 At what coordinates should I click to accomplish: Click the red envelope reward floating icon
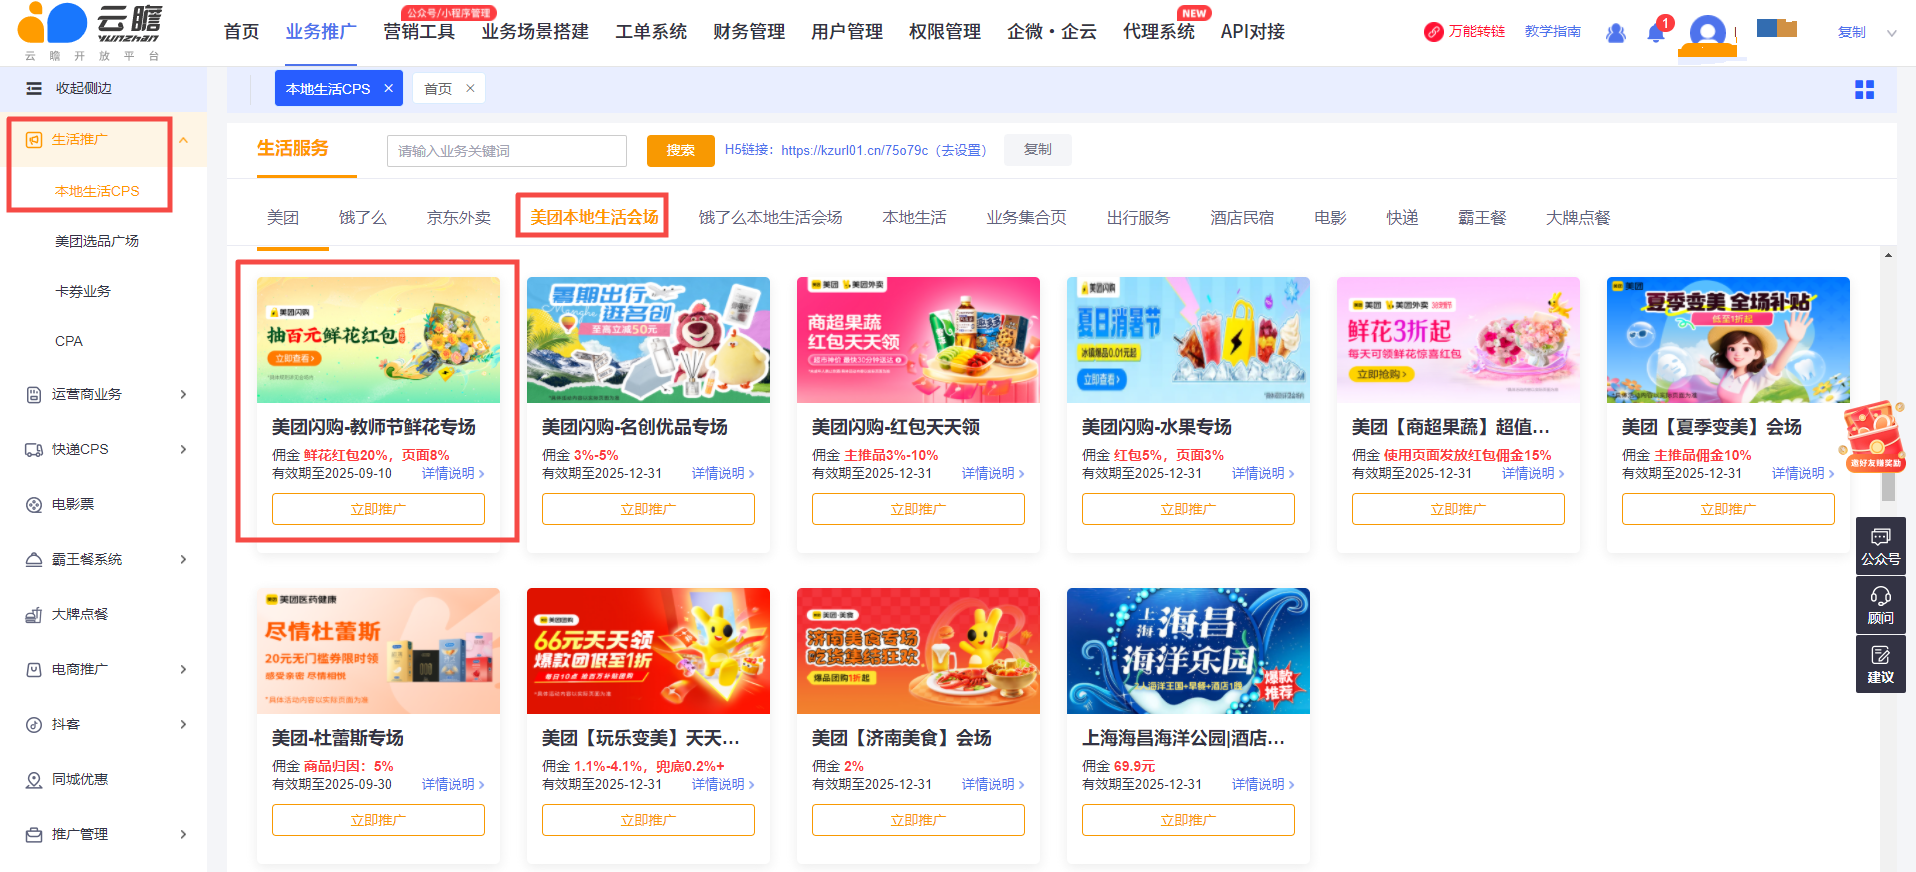[1874, 435]
